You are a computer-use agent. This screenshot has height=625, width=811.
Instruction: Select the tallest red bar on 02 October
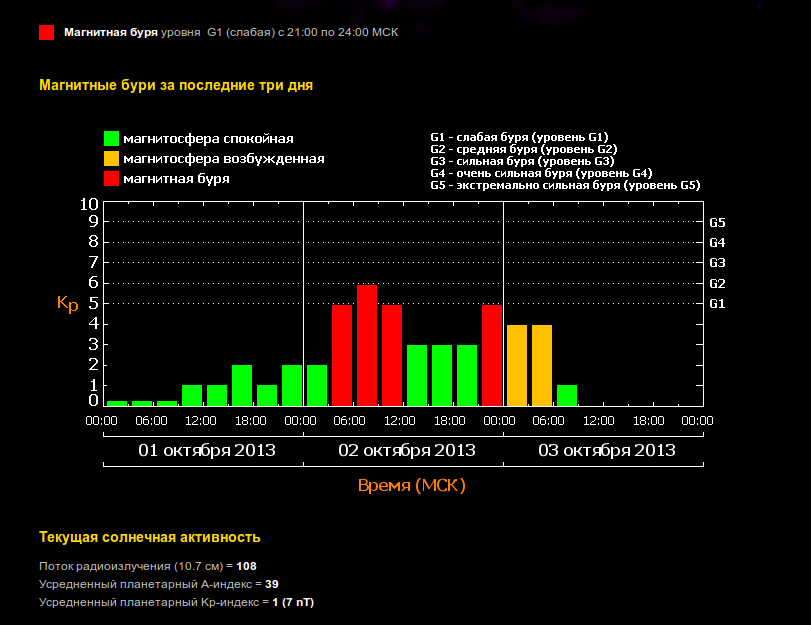click(367, 345)
